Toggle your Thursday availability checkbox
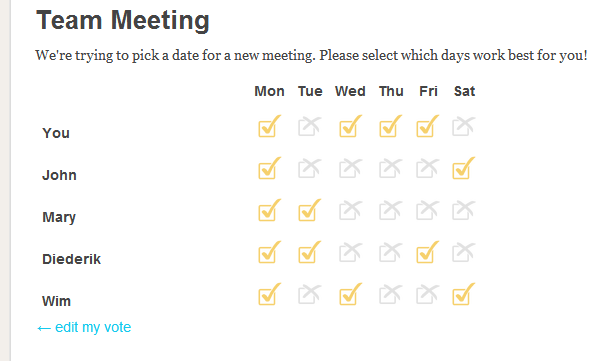The image size is (604, 361). 391,126
